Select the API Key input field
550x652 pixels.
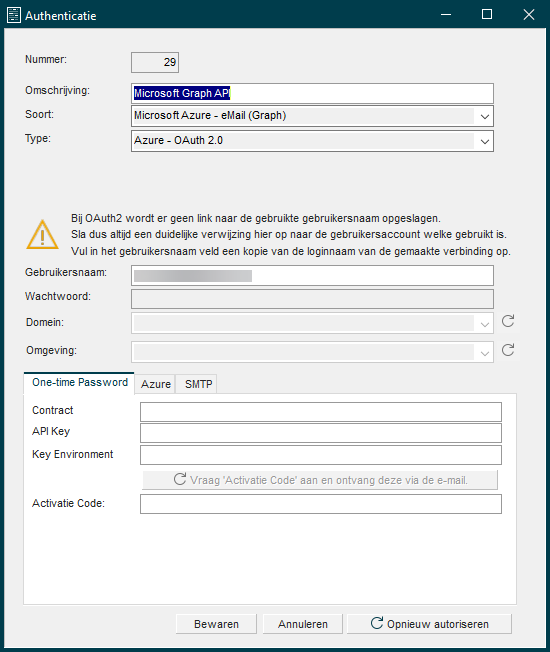coord(321,433)
